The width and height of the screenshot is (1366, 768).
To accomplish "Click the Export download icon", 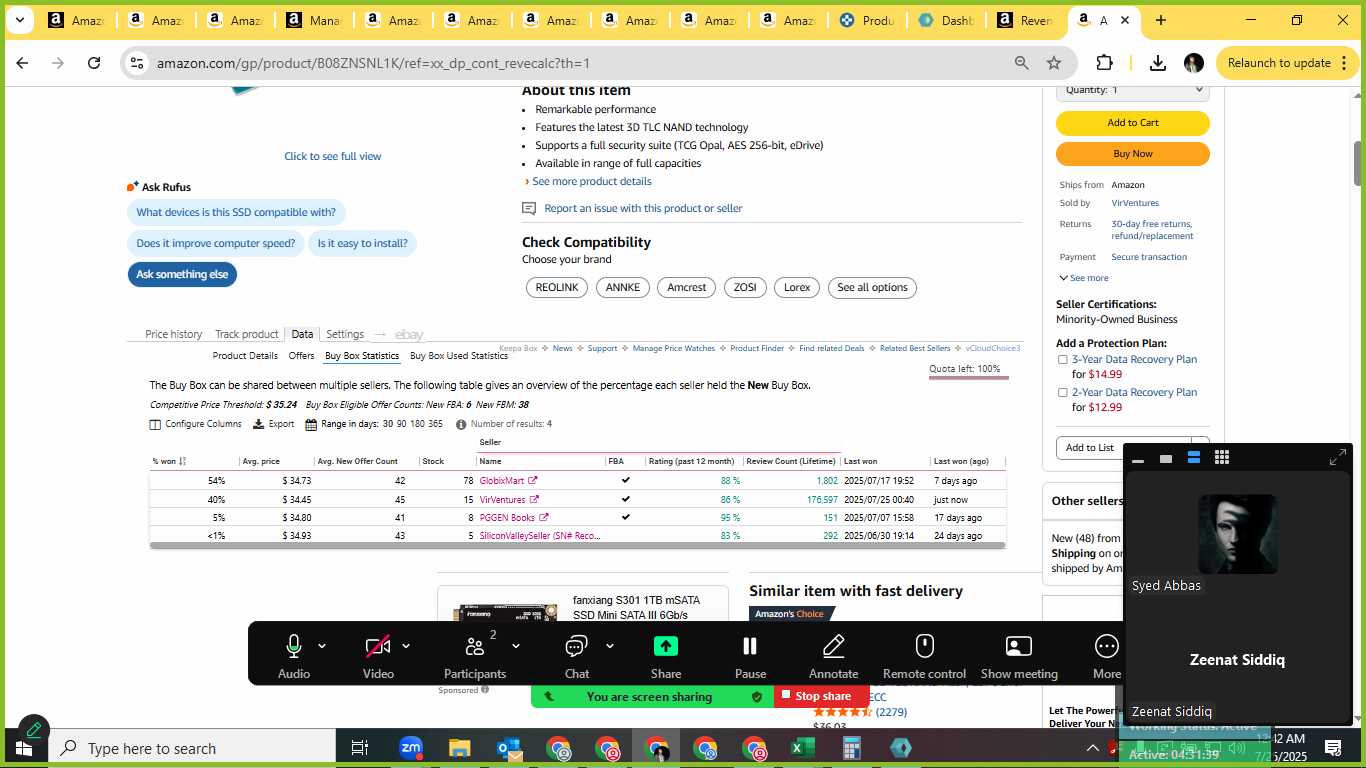I will [259, 424].
